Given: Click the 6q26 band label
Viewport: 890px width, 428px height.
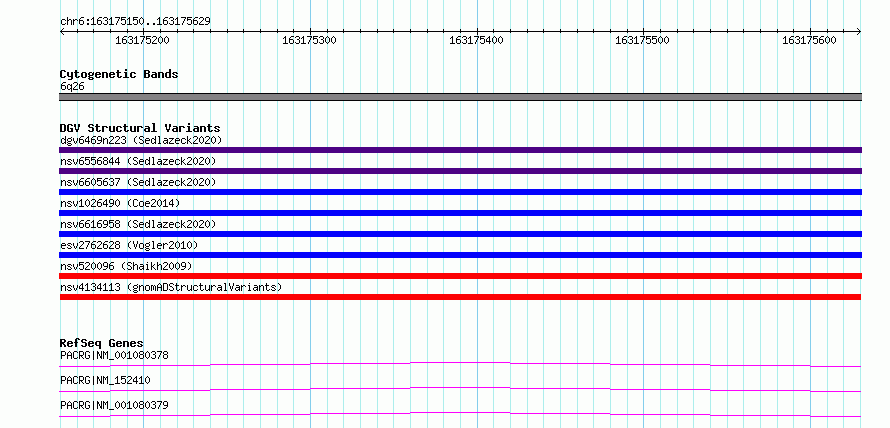Looking at the screenshot, I should [72, 86].
